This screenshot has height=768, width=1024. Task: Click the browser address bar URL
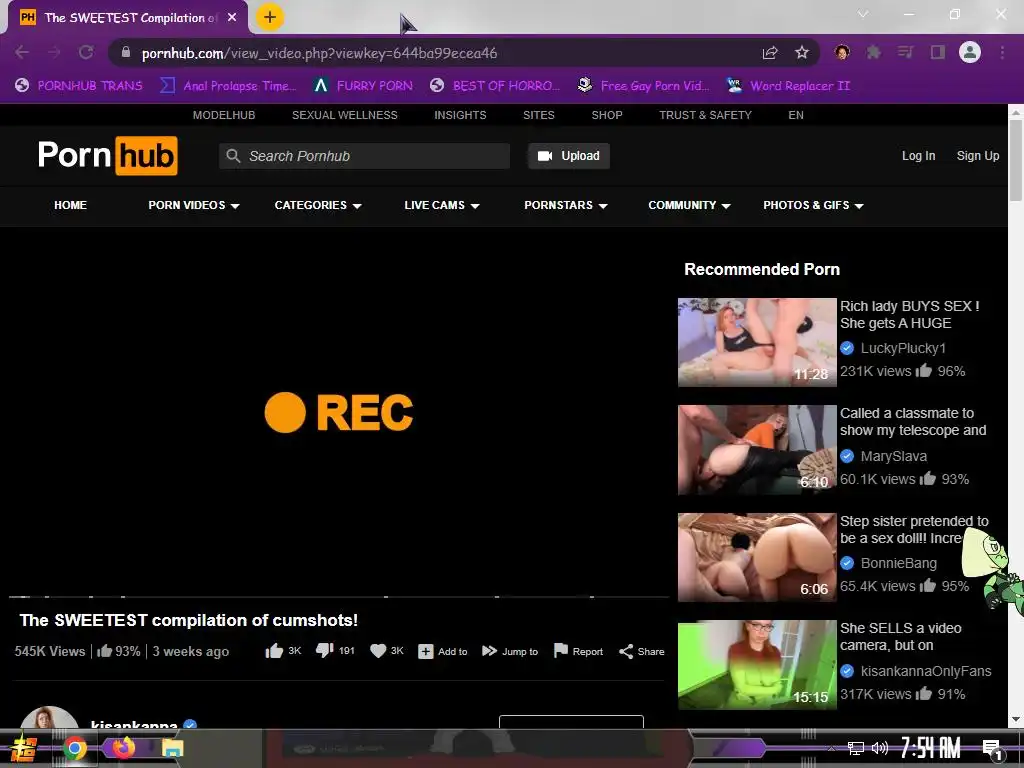point(319,53)
